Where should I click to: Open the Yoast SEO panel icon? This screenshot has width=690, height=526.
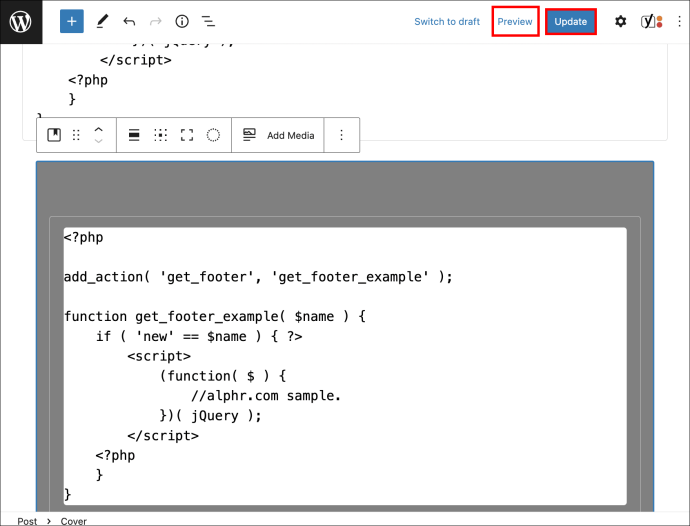tap(652, 22)
